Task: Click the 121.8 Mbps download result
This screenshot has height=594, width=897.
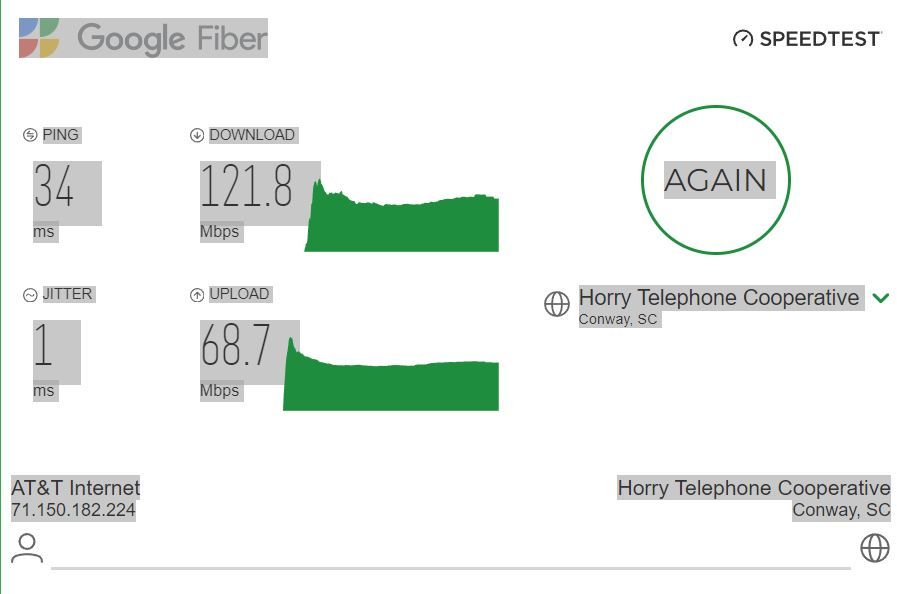Action: [x=247, y=186]
